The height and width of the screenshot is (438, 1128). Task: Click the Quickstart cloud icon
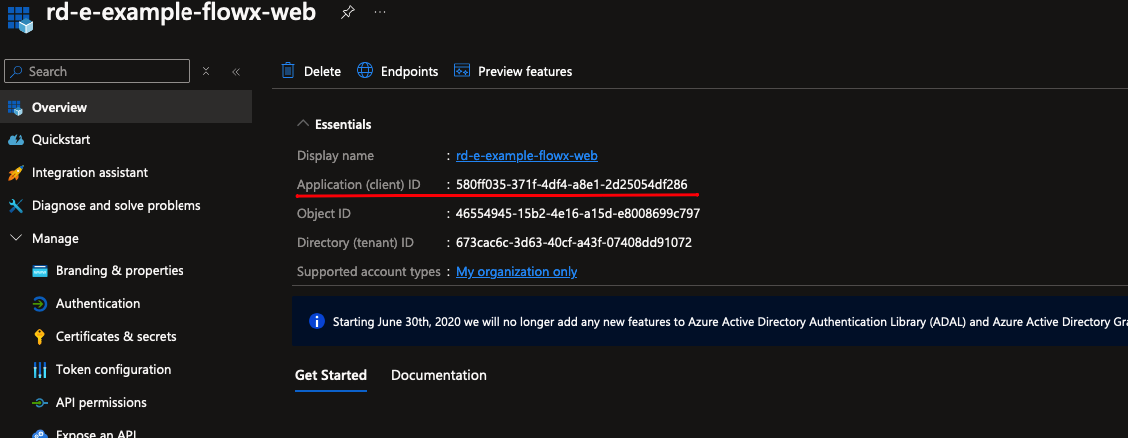click(x=16, y=140)
